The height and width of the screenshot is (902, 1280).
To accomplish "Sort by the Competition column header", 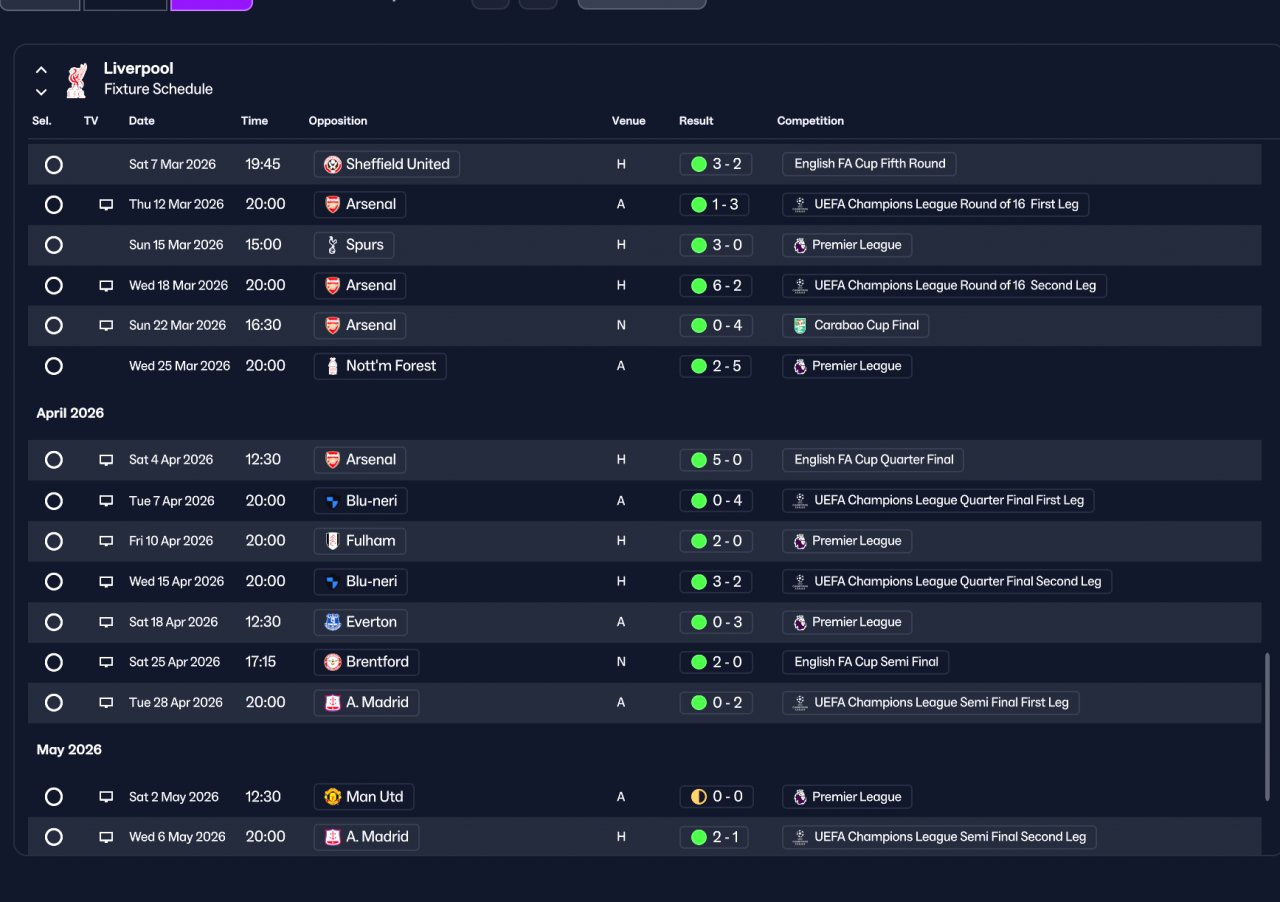I will coord(810,121).
